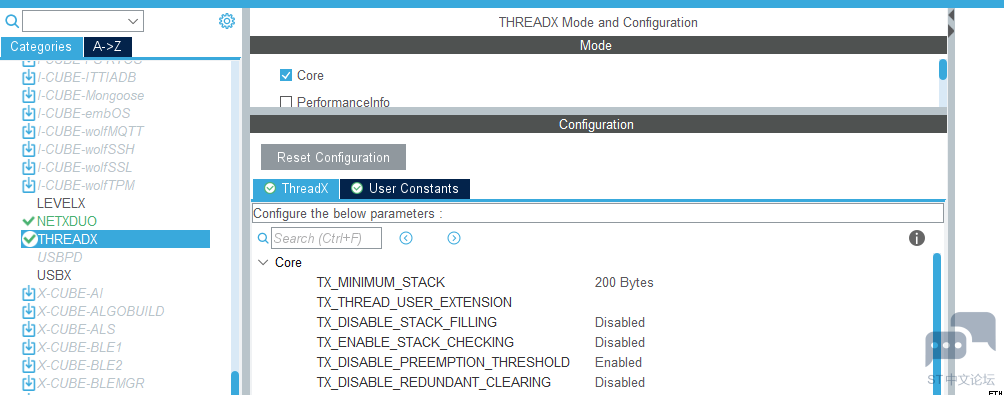
Task: Click the parameter Search (Ctrl+F) field
Action: [x=327, y=238]
